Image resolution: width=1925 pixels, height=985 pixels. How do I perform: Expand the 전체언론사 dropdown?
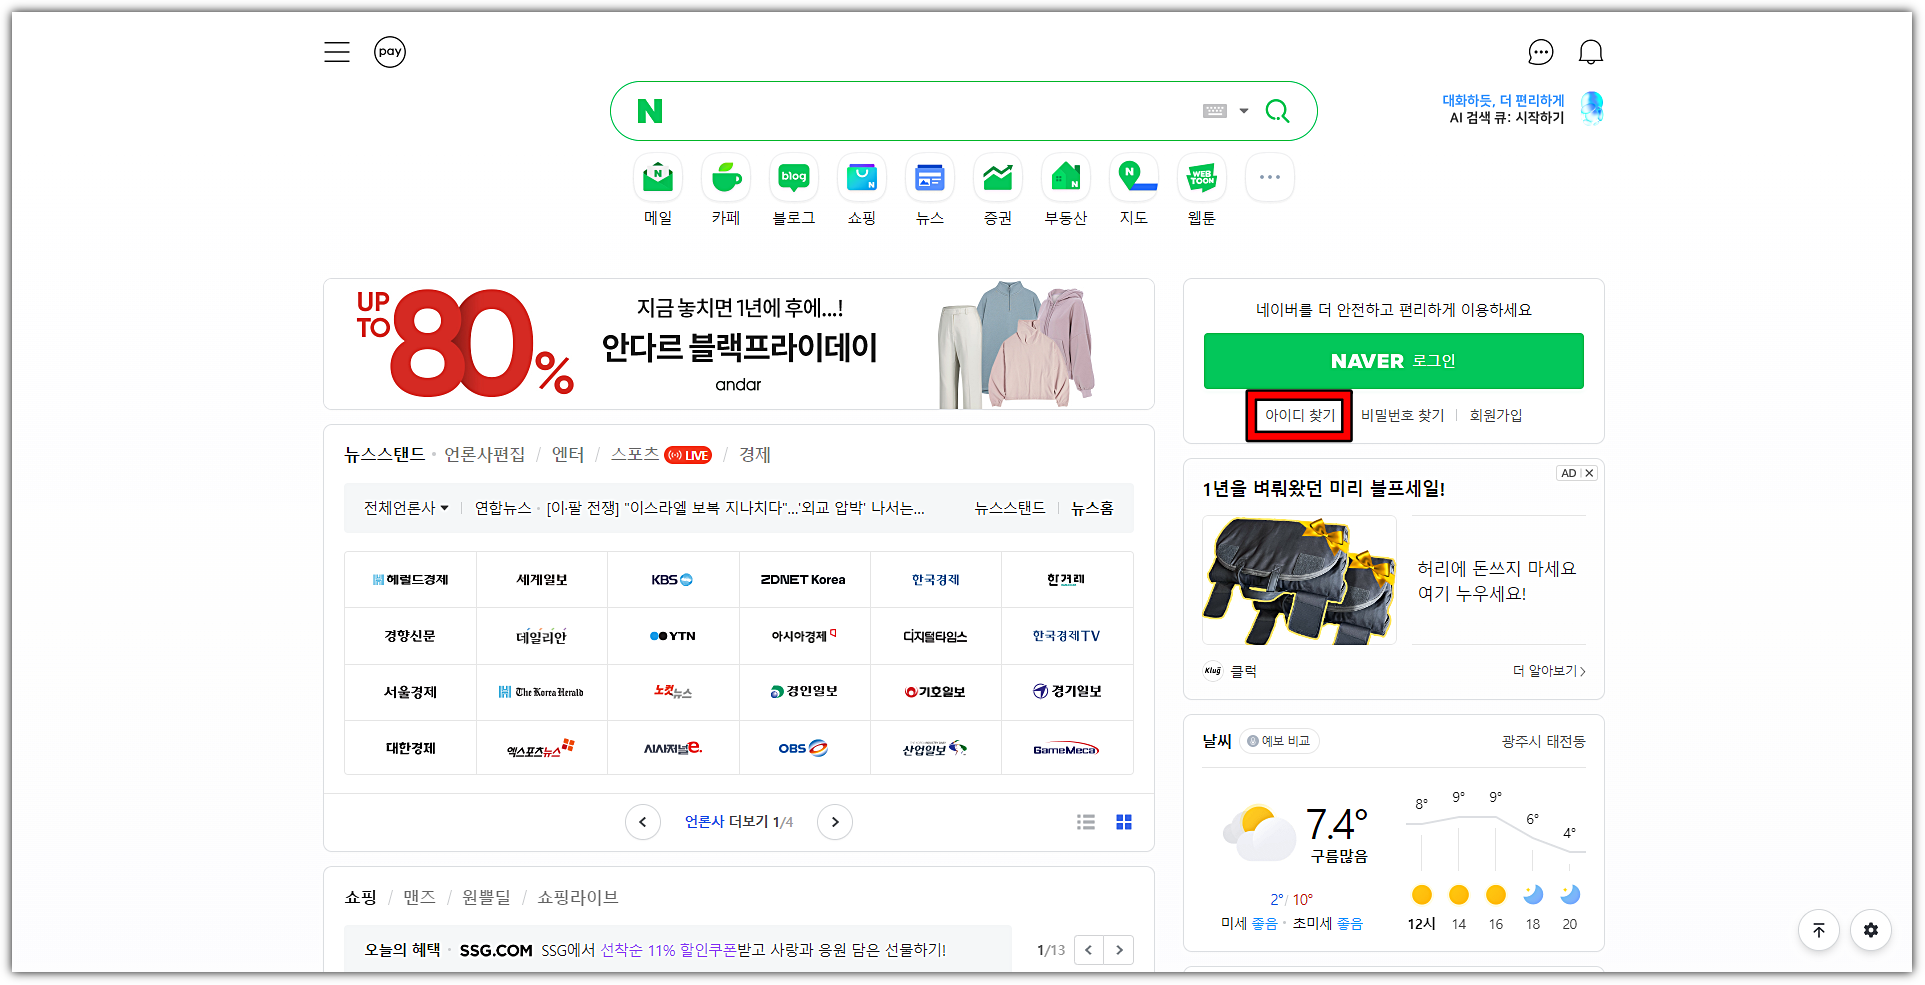click(x=406, y=508)
